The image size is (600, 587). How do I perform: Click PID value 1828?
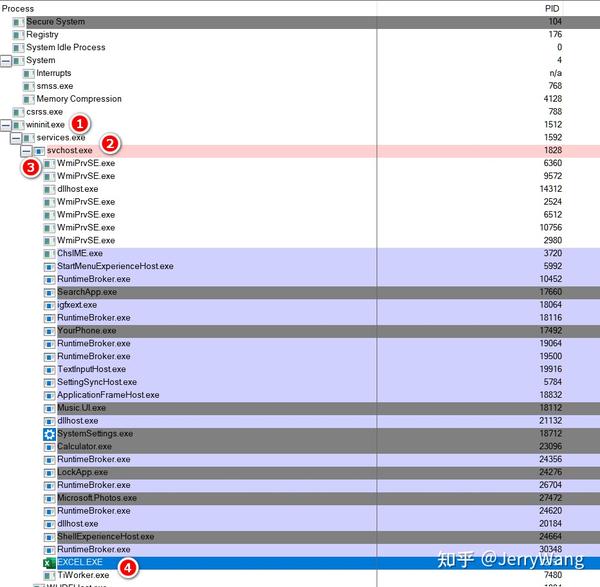coord(553,150)
